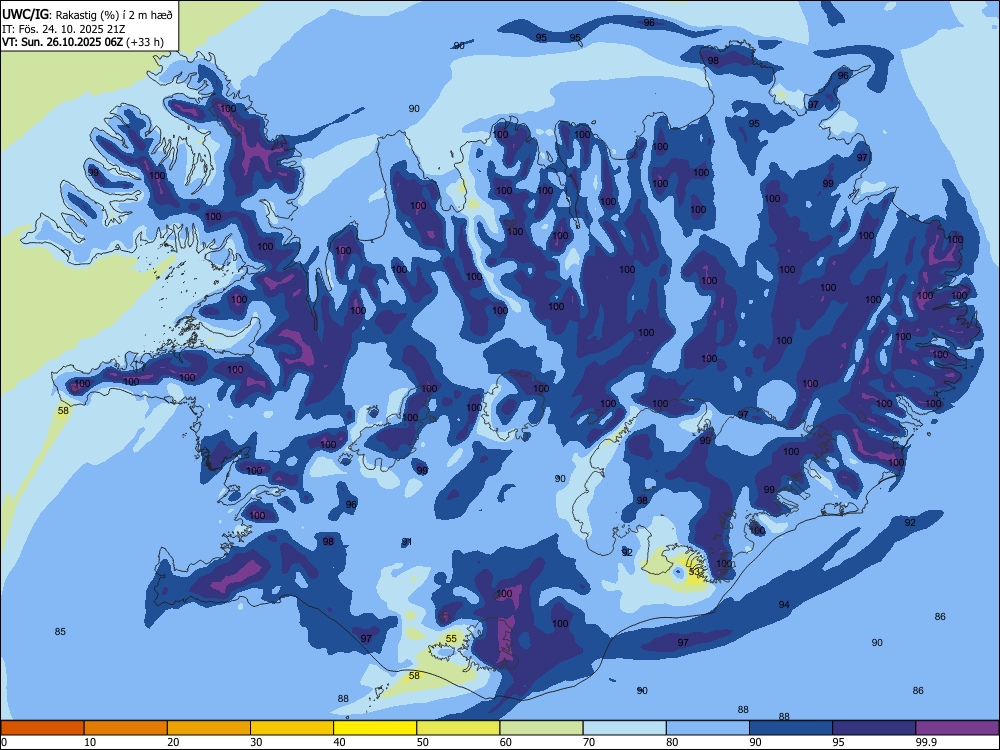
Task: Click the '85' humidity value over the southwest ocean
Action: tap(60, 631)
